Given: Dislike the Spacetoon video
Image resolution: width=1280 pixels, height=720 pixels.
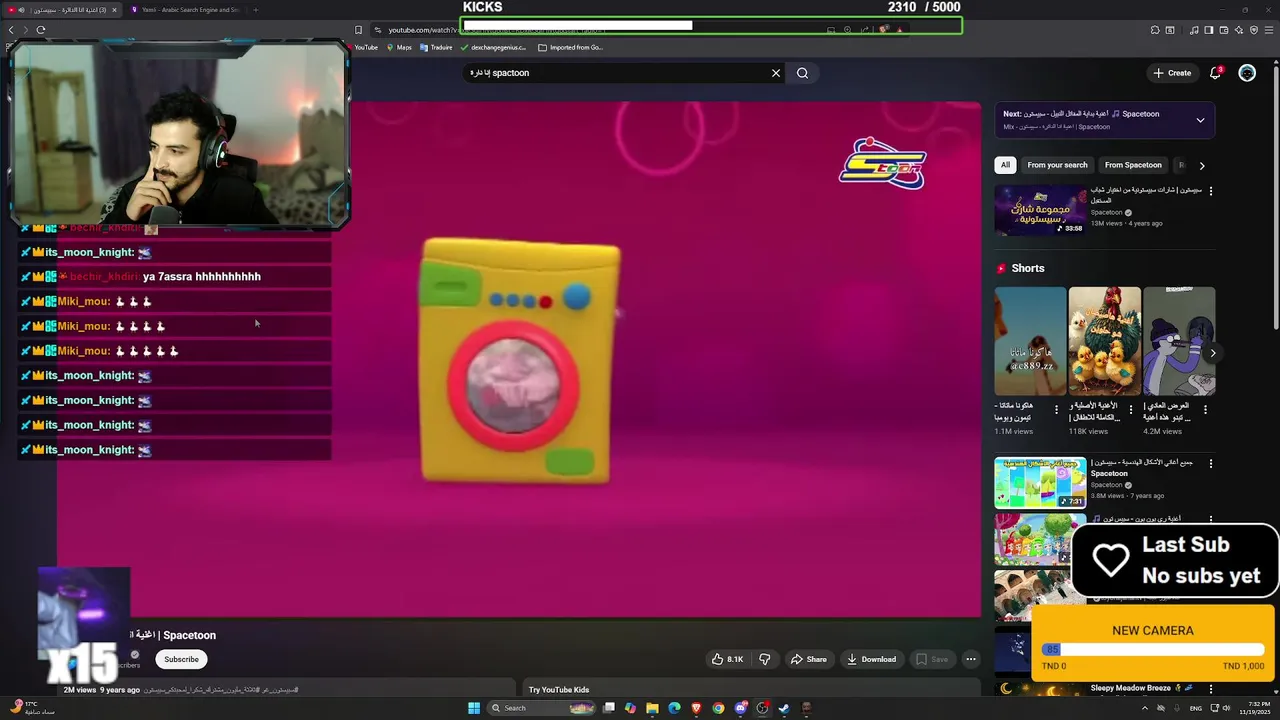Looking at the screenshot, I should (x=765, y=659).
